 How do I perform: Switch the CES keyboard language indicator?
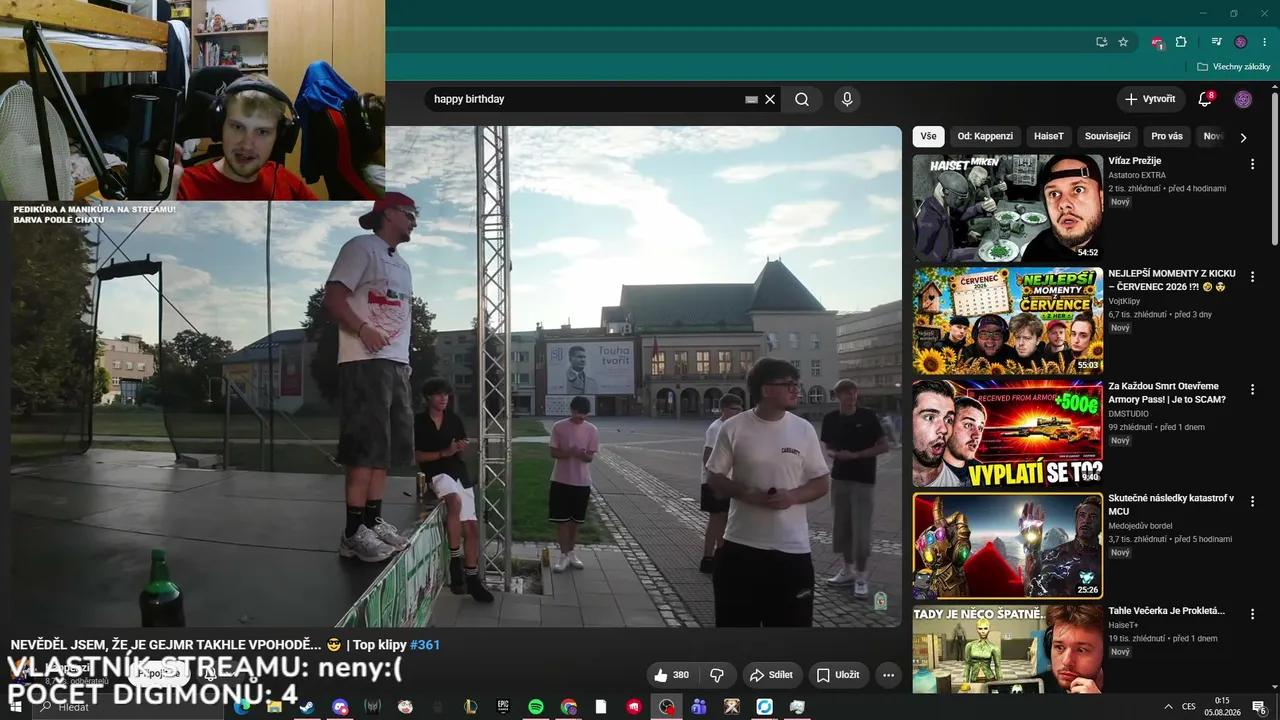pyautogui.click(x=1189, y=707)
